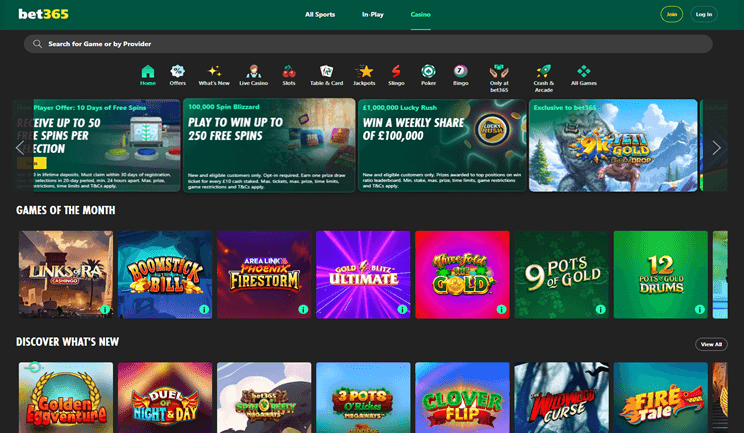This screenshot has height=433, width=744.
Task: Show info for Phoenix Firestorm
Action: [303, 309]
